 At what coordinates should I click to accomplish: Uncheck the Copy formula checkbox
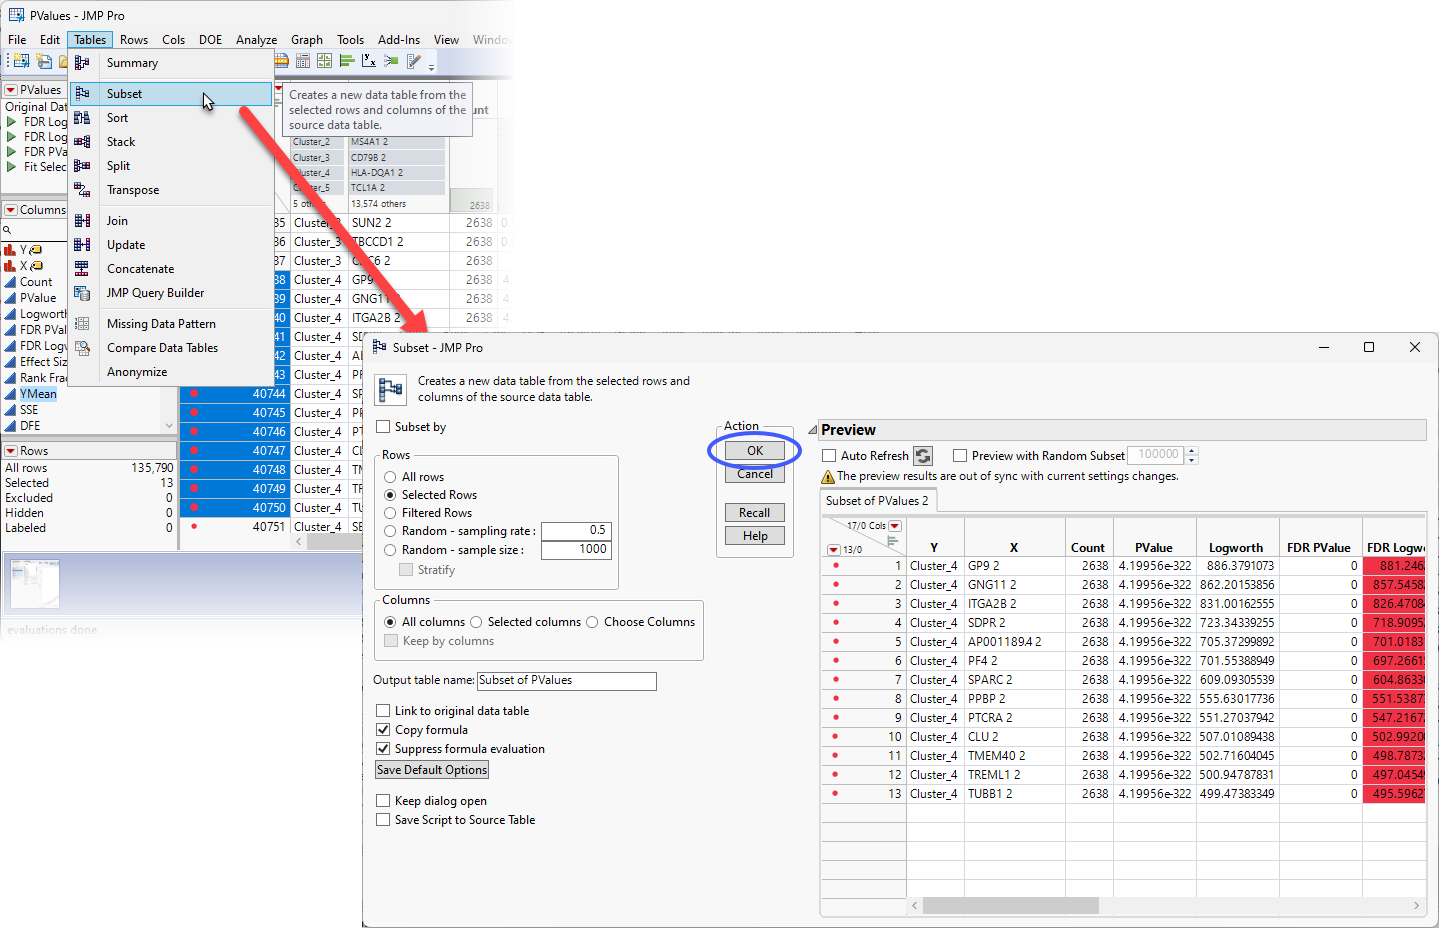[x=384, y=730]
